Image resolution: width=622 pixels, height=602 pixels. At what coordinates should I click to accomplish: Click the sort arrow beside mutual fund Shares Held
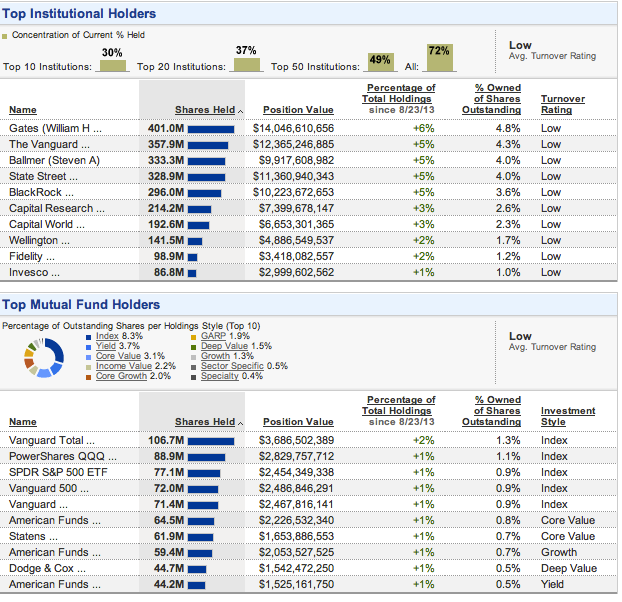[240, 424]
